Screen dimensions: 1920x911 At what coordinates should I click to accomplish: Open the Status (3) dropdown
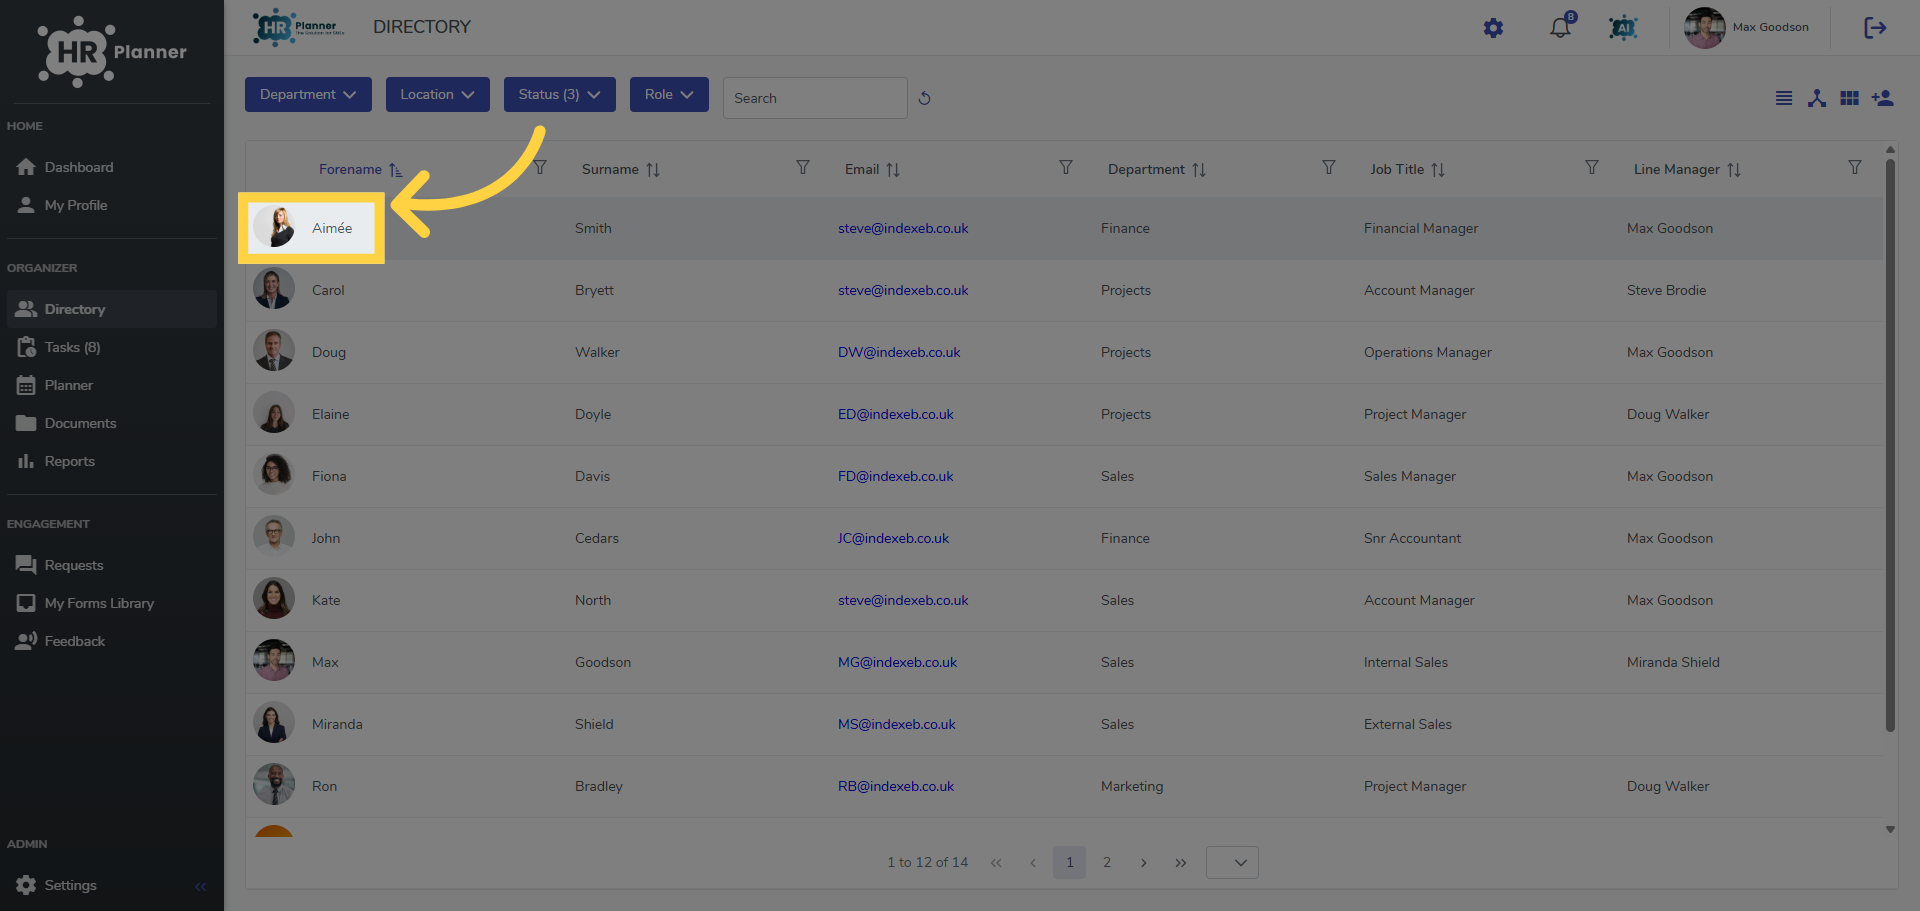click(x=560, y=94)
